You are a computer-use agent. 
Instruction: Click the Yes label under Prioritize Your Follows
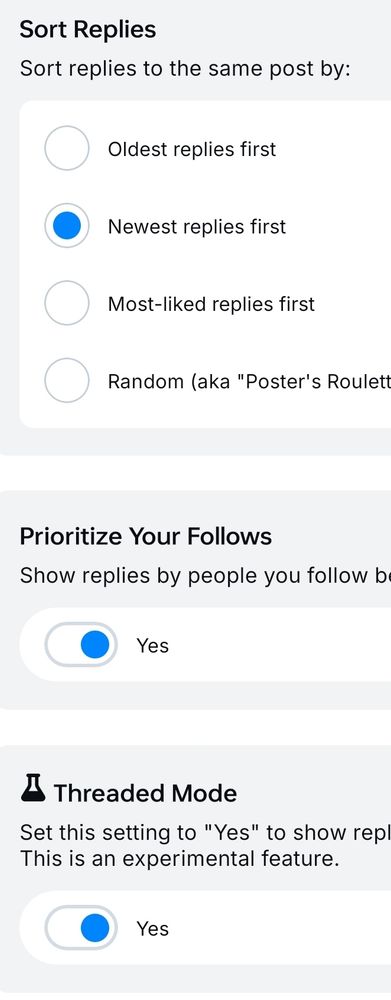click(x=152, y=646)
